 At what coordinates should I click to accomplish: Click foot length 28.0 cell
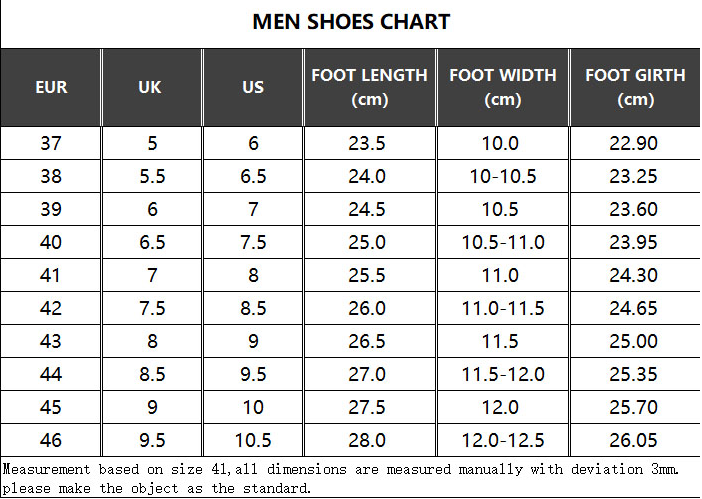[367, 440]
